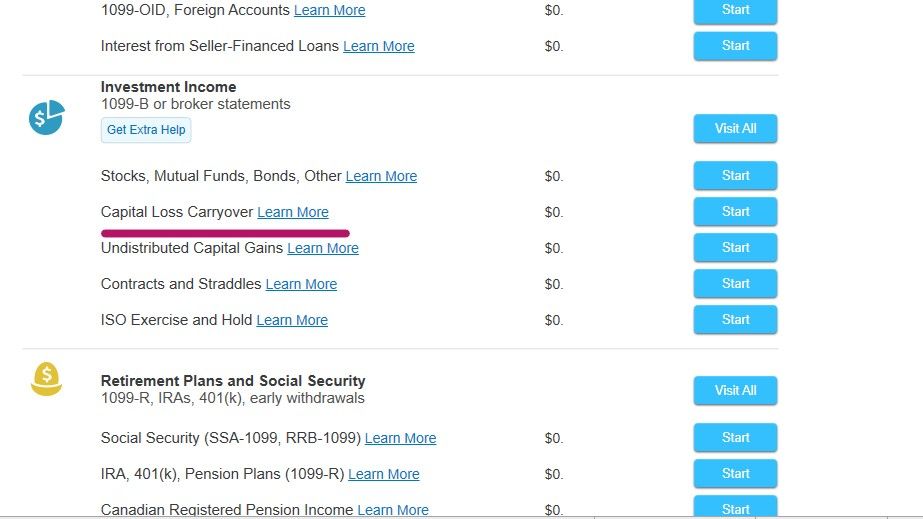Start Stocks, Mutual Funds, Bonds, Other
The height and width of the screenshot is (519, 923).
pyautogui.click(x=735, y=175)
